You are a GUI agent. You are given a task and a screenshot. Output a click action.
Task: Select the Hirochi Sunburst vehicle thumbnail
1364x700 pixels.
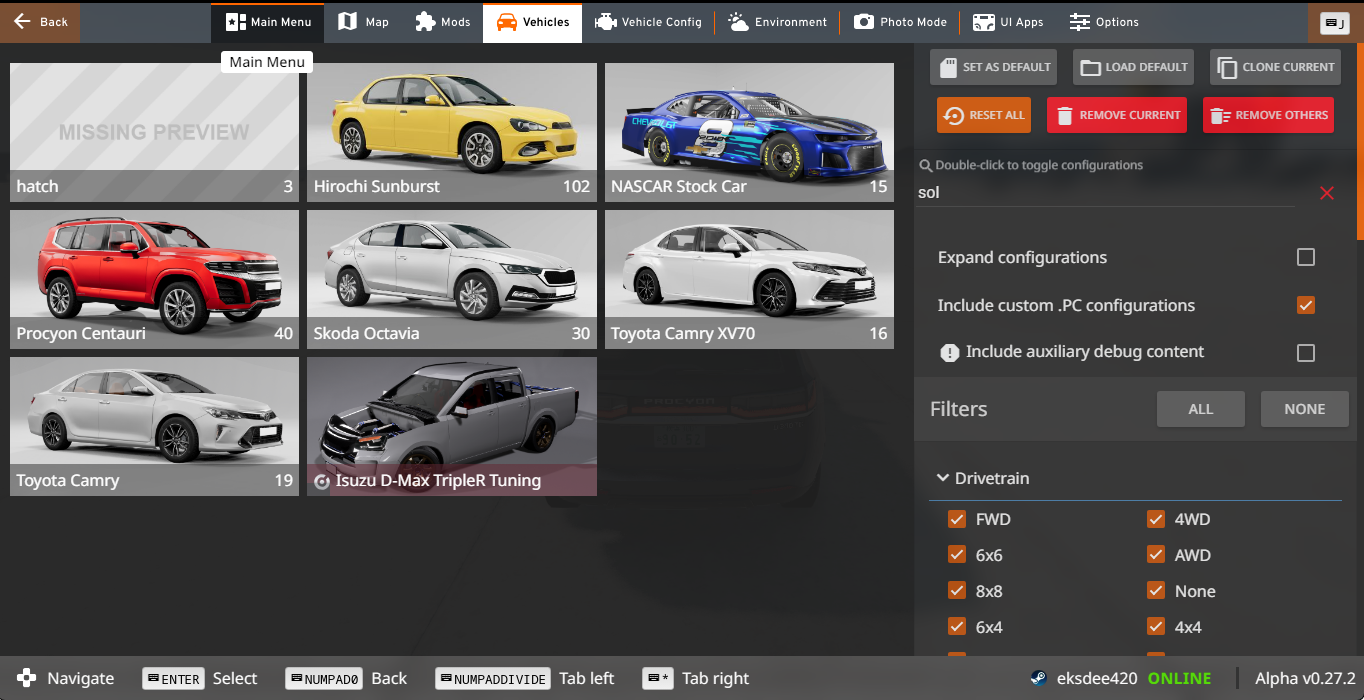pos(452,131)
